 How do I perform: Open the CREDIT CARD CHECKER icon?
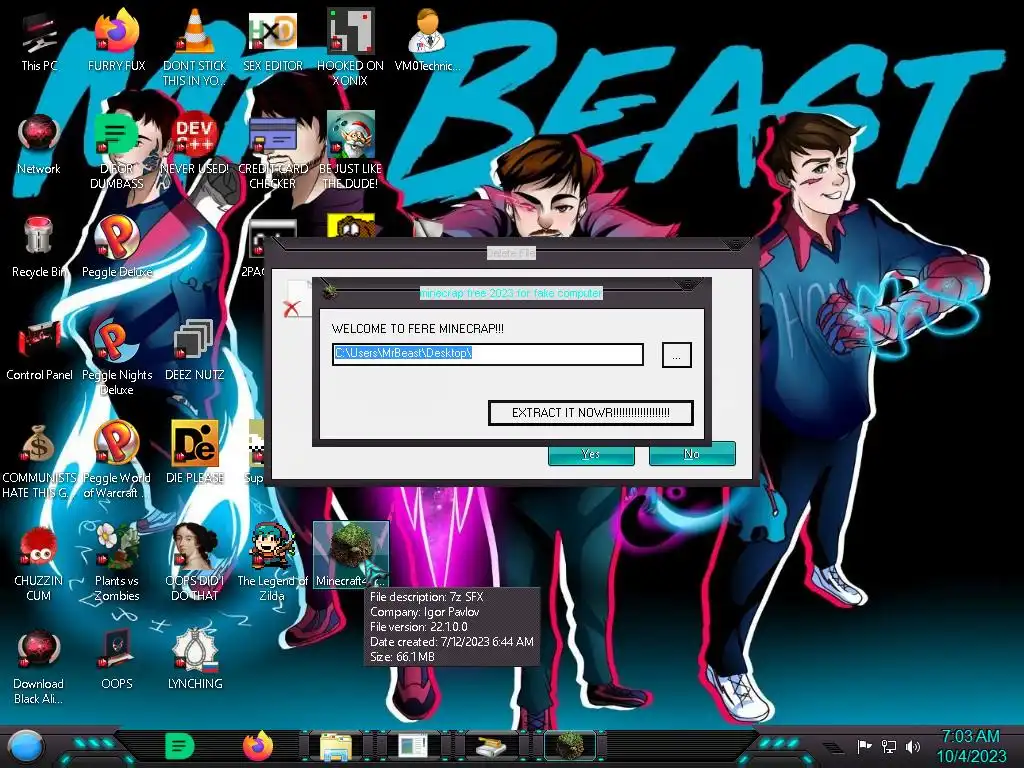273,152
